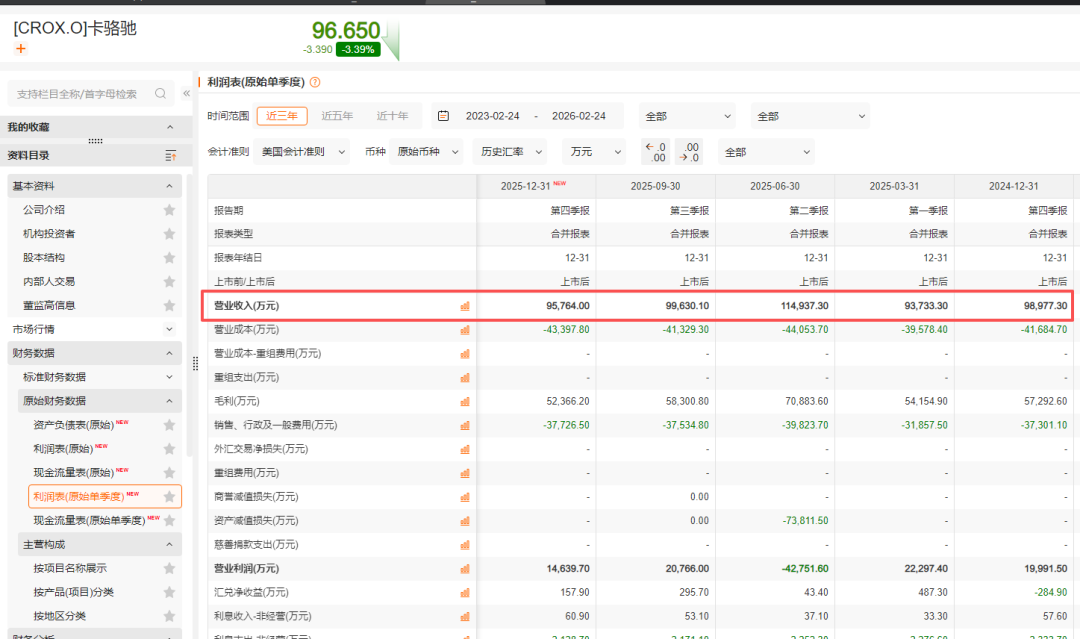Select 按产品(项目)分类 in sidebar
1080x639 pixels.
[x=74, y=592]
